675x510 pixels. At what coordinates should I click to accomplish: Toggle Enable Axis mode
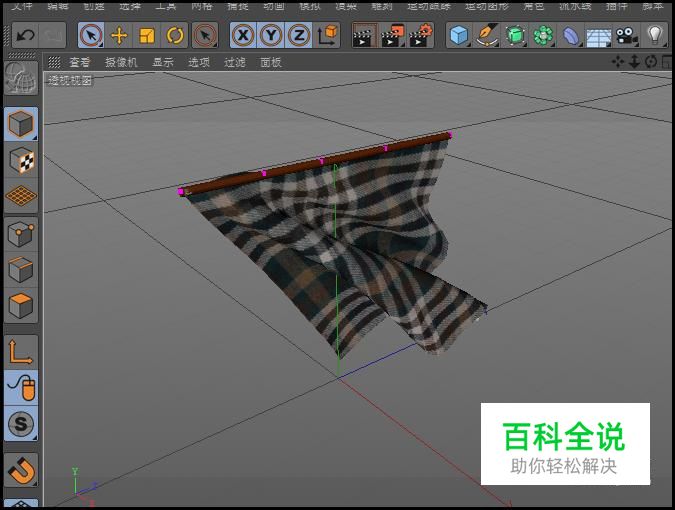(21, 352)
